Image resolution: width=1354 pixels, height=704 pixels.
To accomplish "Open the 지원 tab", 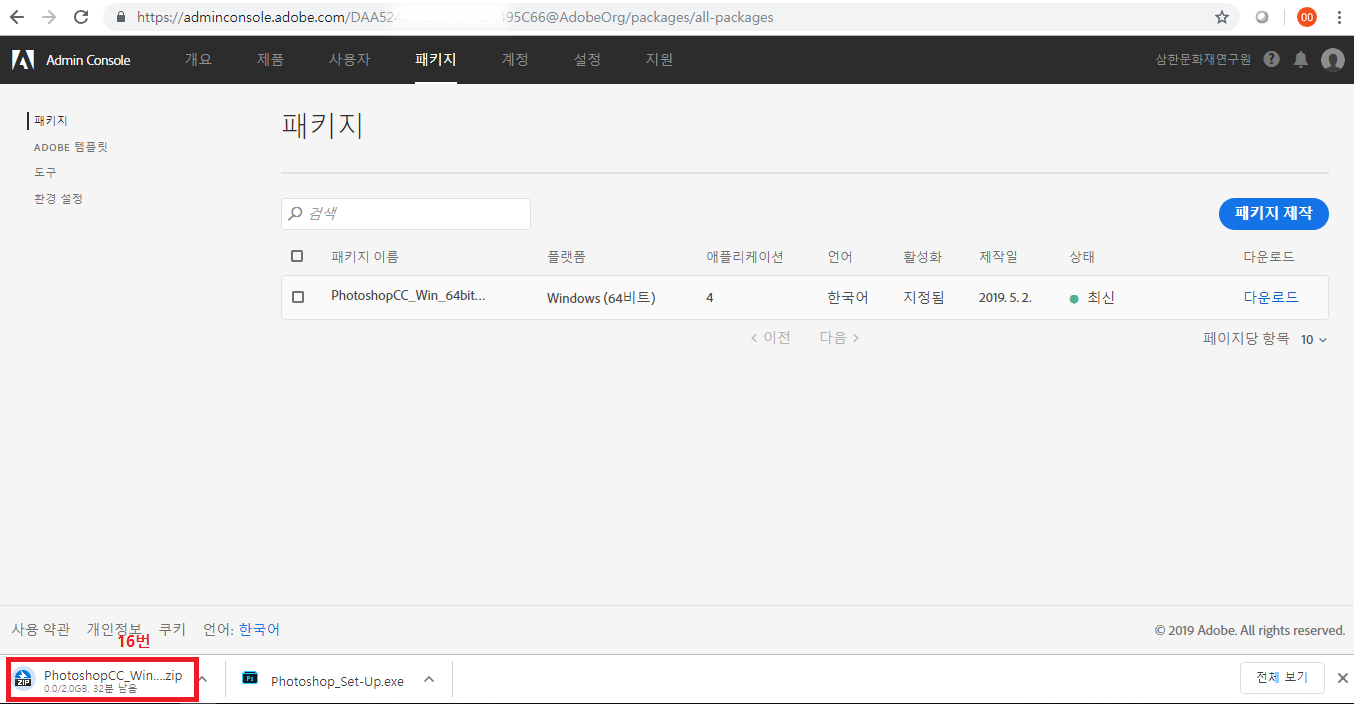I will click(x=659, y=59).
